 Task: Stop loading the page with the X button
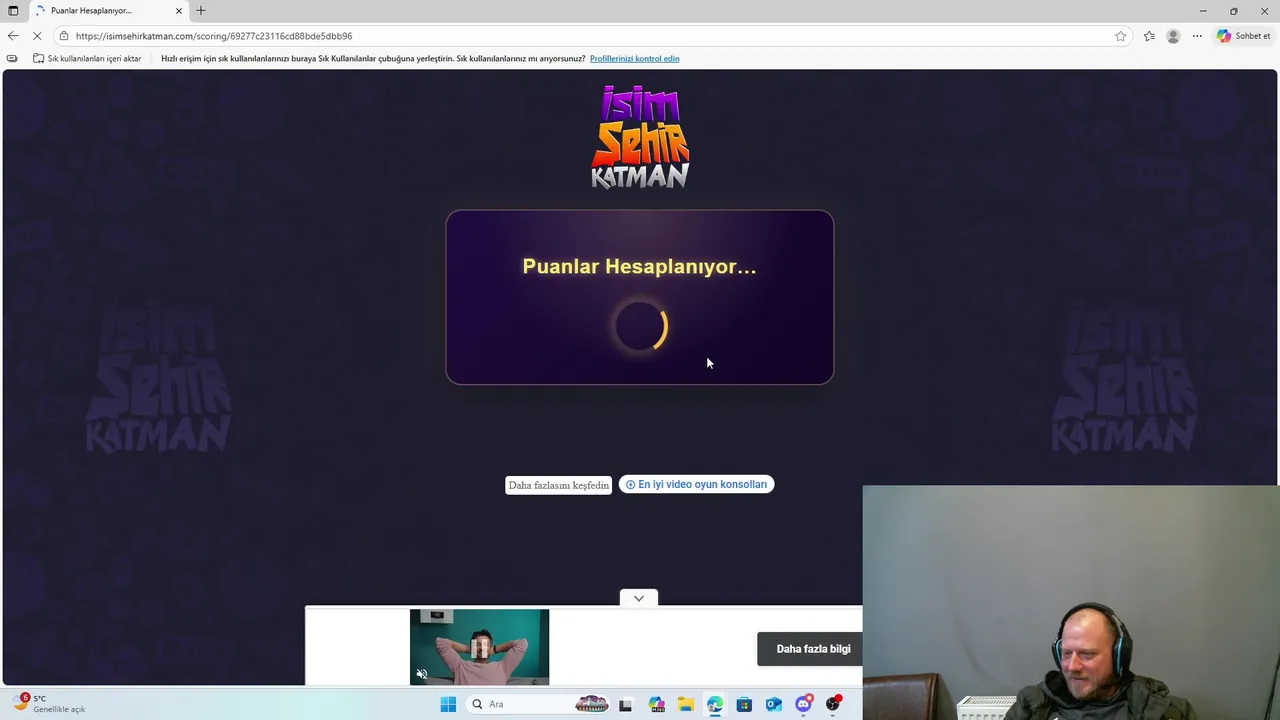point(37,36)
